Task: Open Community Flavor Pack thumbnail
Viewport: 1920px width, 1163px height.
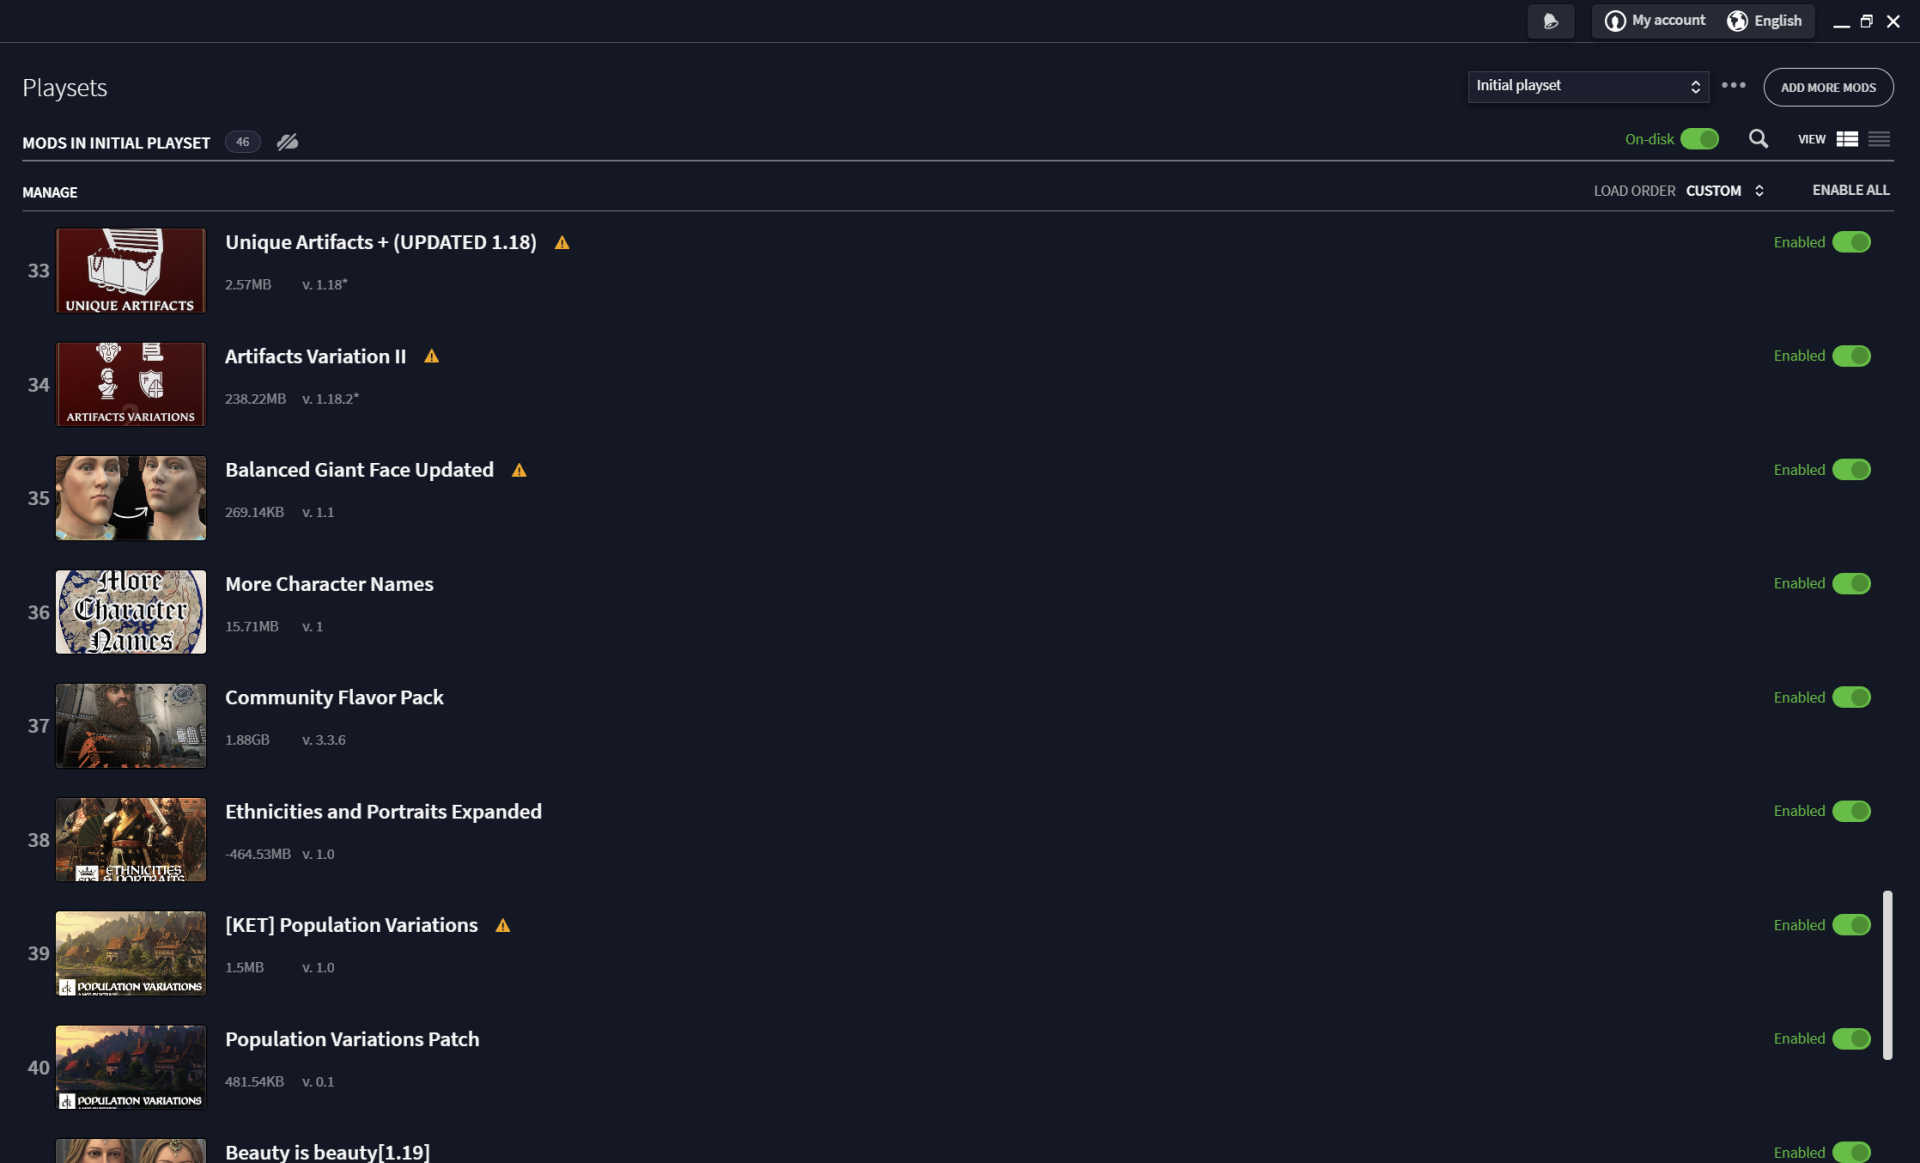Action: tap(131, 726)
